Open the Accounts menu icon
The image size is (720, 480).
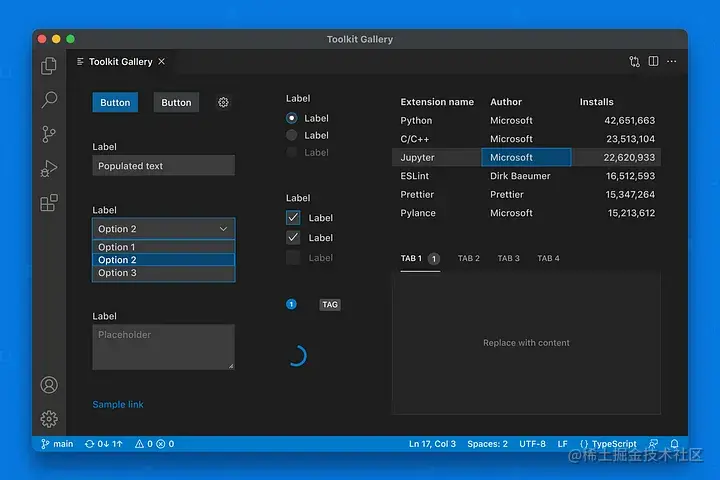click(49, 385)
